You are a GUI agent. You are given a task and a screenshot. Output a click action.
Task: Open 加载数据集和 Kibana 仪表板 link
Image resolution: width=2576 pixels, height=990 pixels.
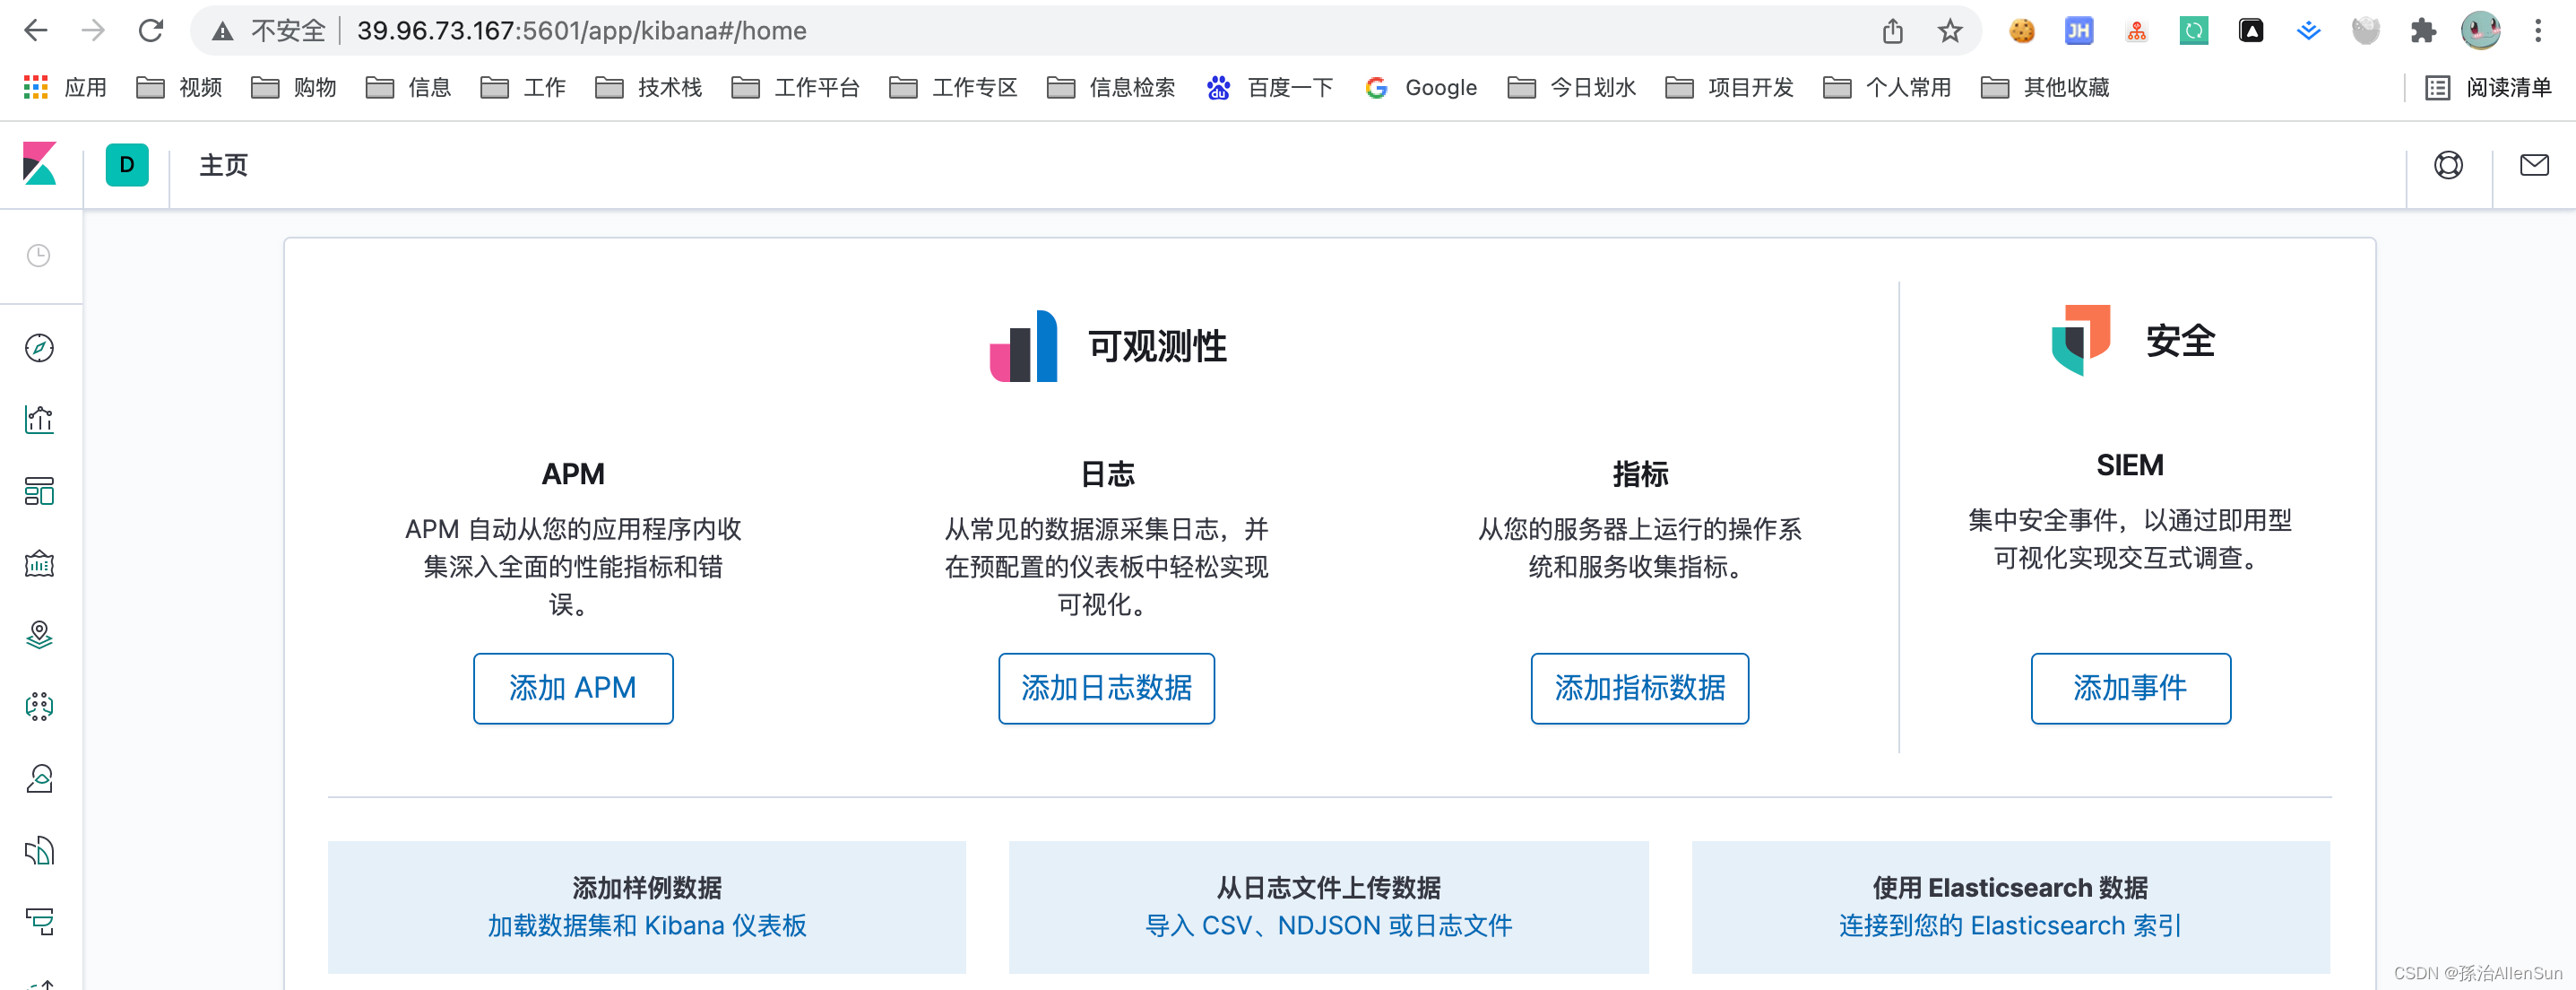click(646, 926)
